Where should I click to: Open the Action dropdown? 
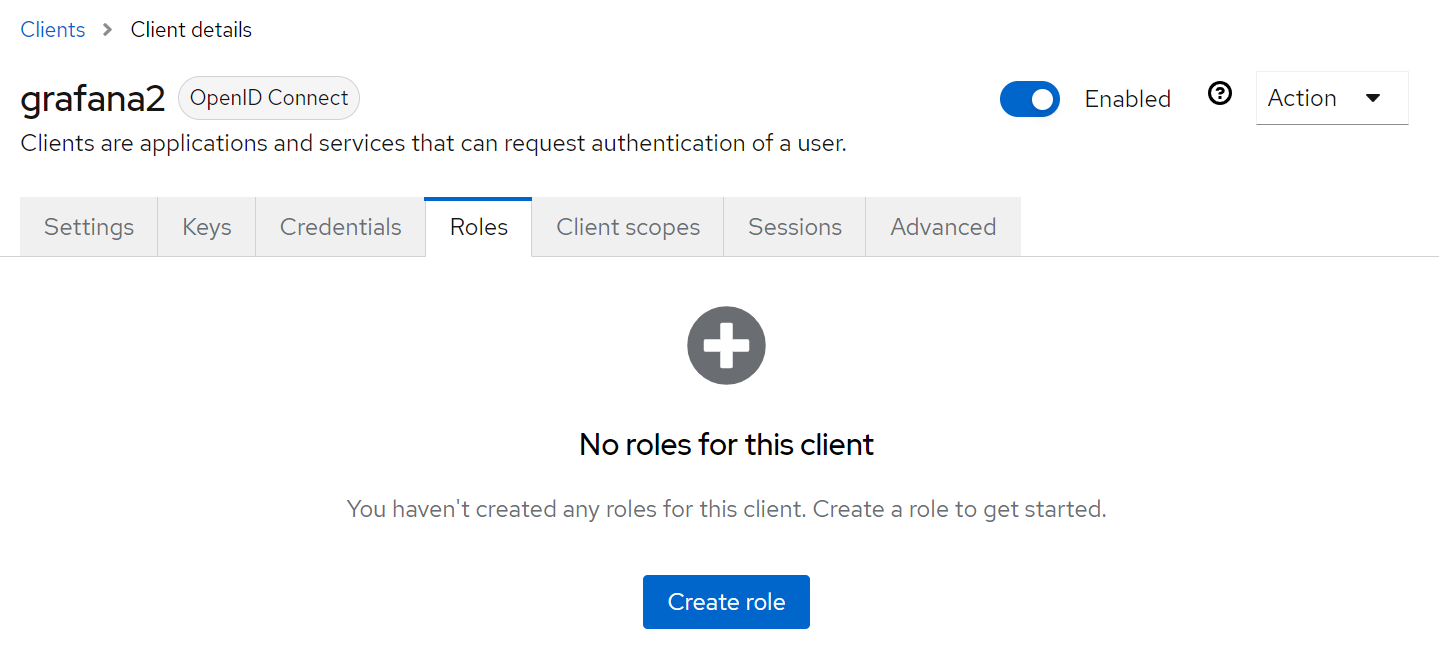pyautogui.click(x=1332, y=98)
